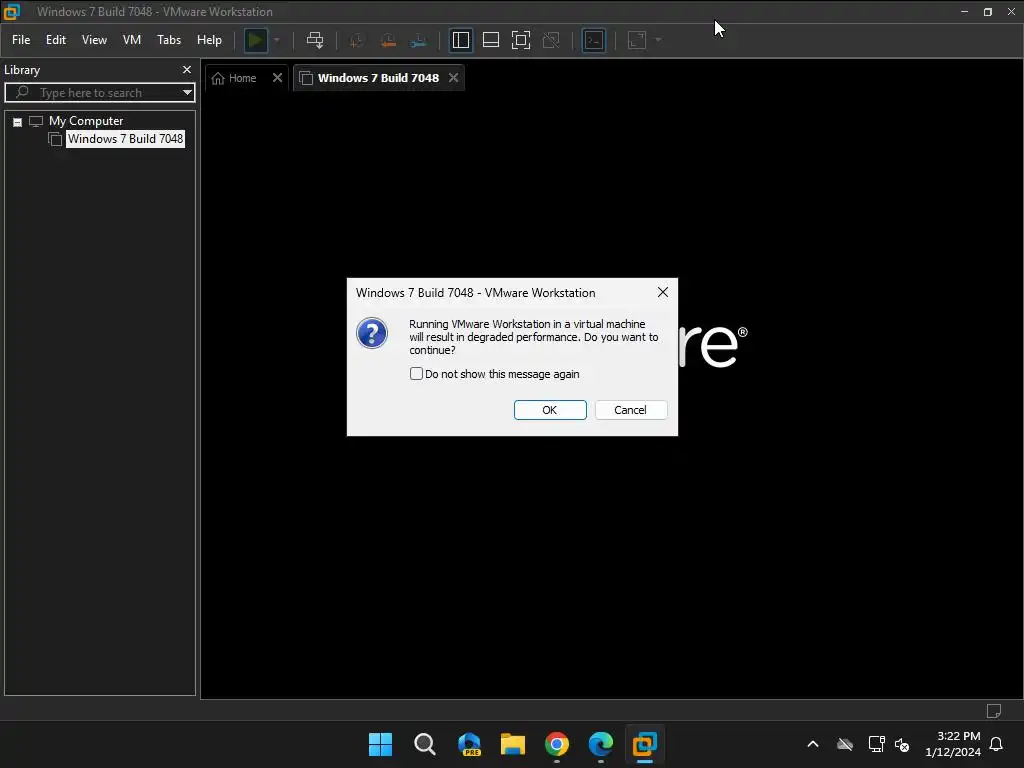
Task: Open Microsoft Edge from the taskbar
Action: (x=601, y=744)
